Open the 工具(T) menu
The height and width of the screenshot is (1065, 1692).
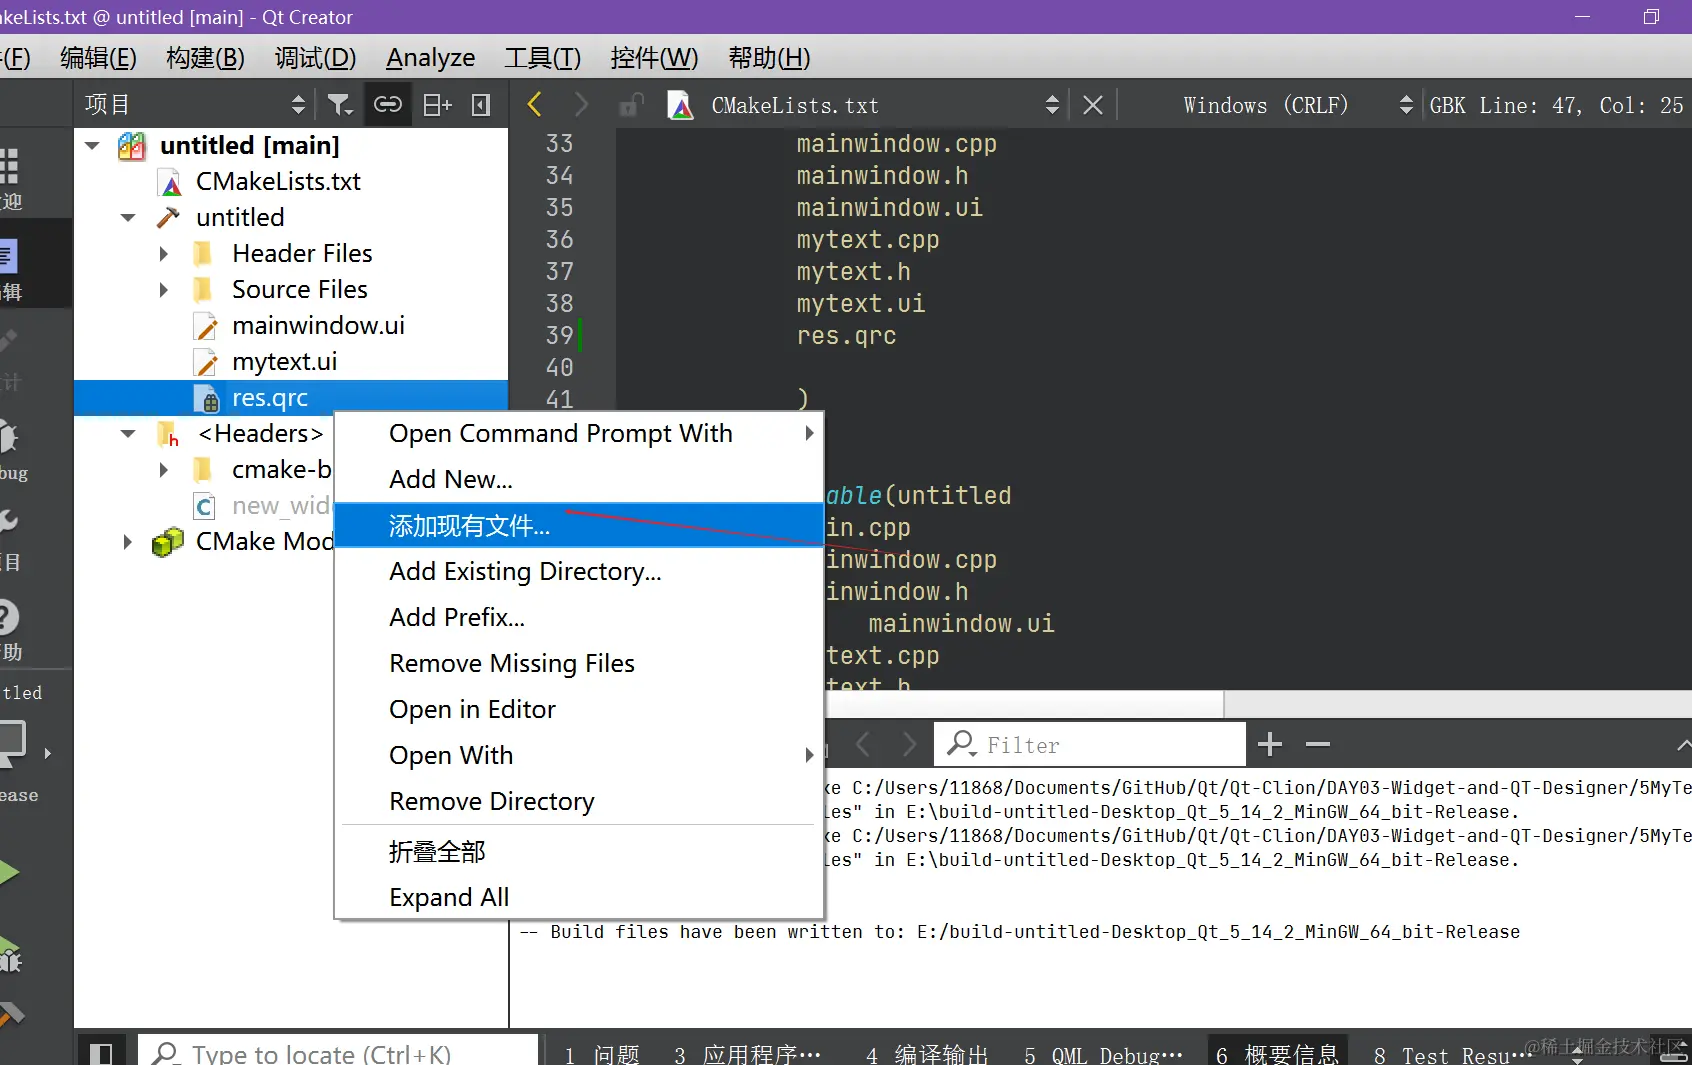pos(542,58)
